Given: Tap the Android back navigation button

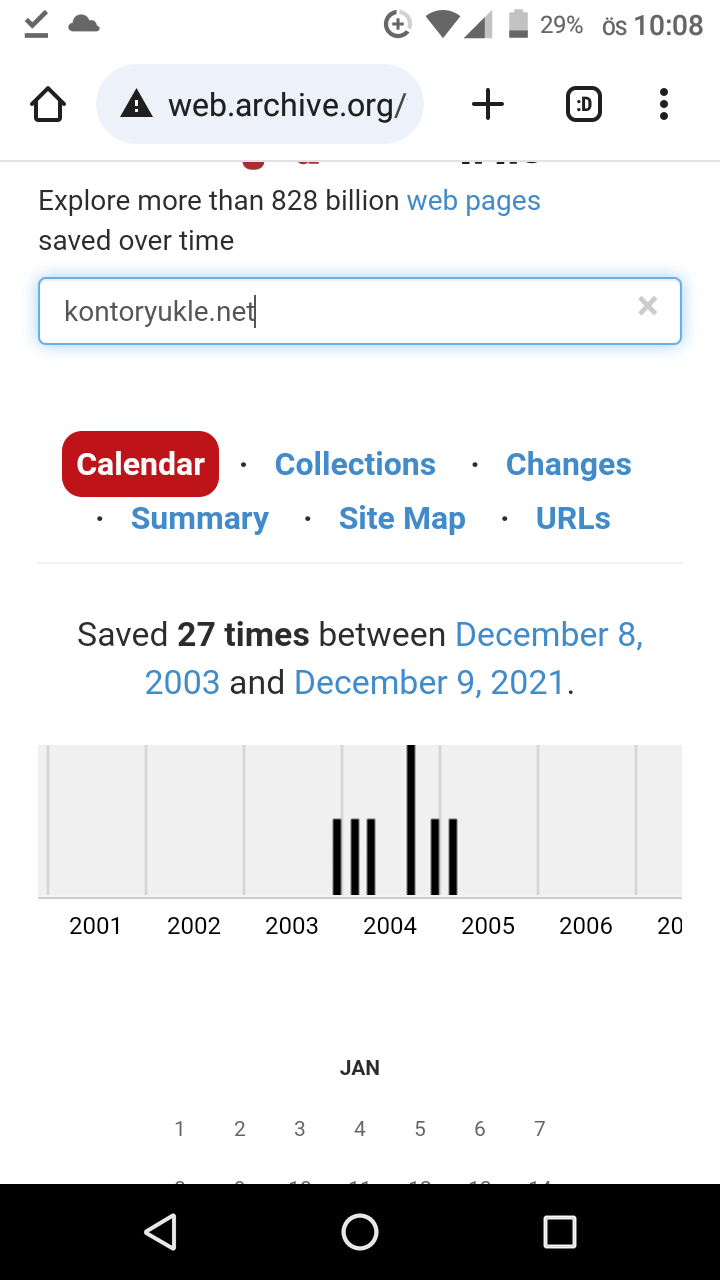Looking at the screenshot, I should 160,1232.
